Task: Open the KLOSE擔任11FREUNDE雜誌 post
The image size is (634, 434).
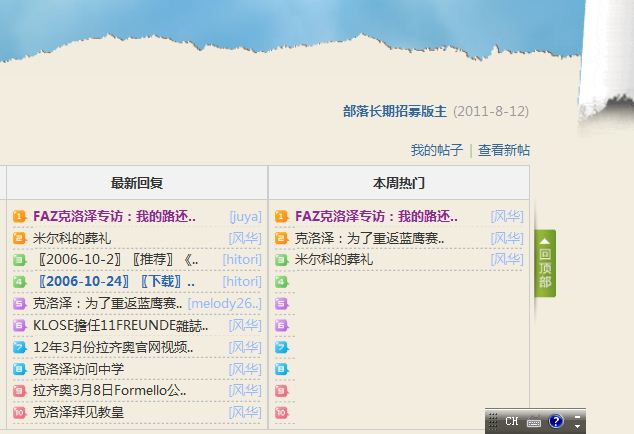Action: [120, 325]
